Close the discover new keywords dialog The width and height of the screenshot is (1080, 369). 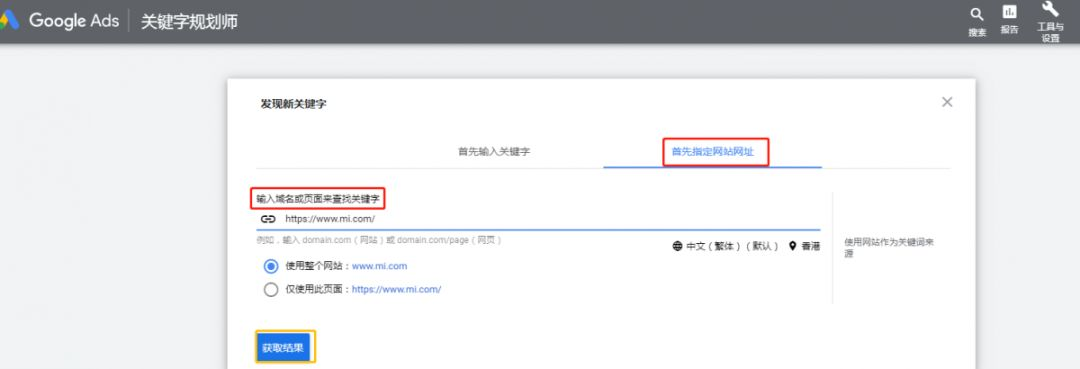click(x=947, y=102)
